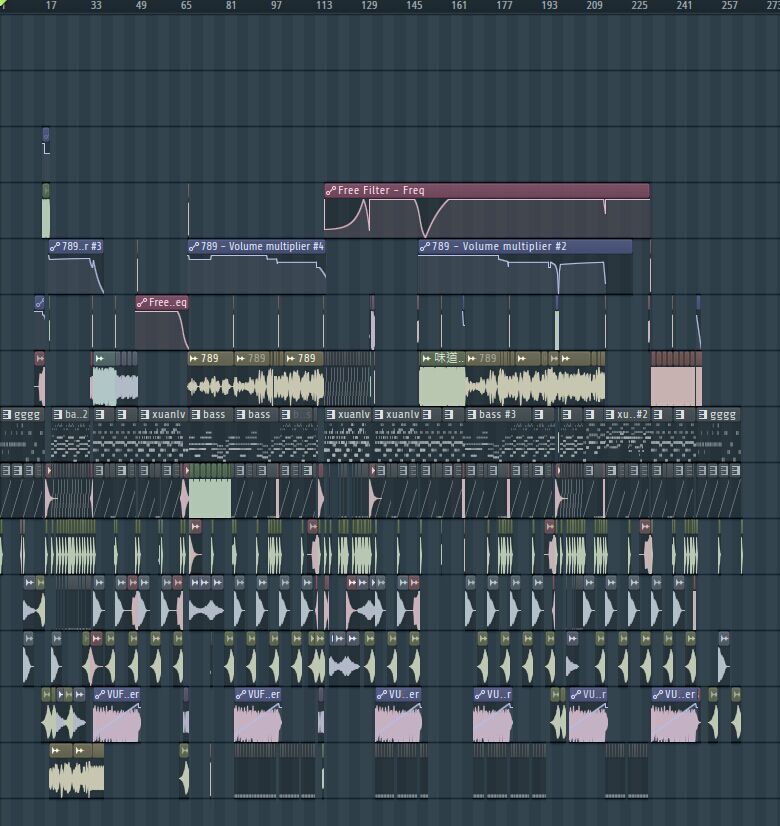Click the pattern icon on the leftmost gggg clip
Image resolution: width=780 pixels, height=826 pixels.
click(6, 415)
